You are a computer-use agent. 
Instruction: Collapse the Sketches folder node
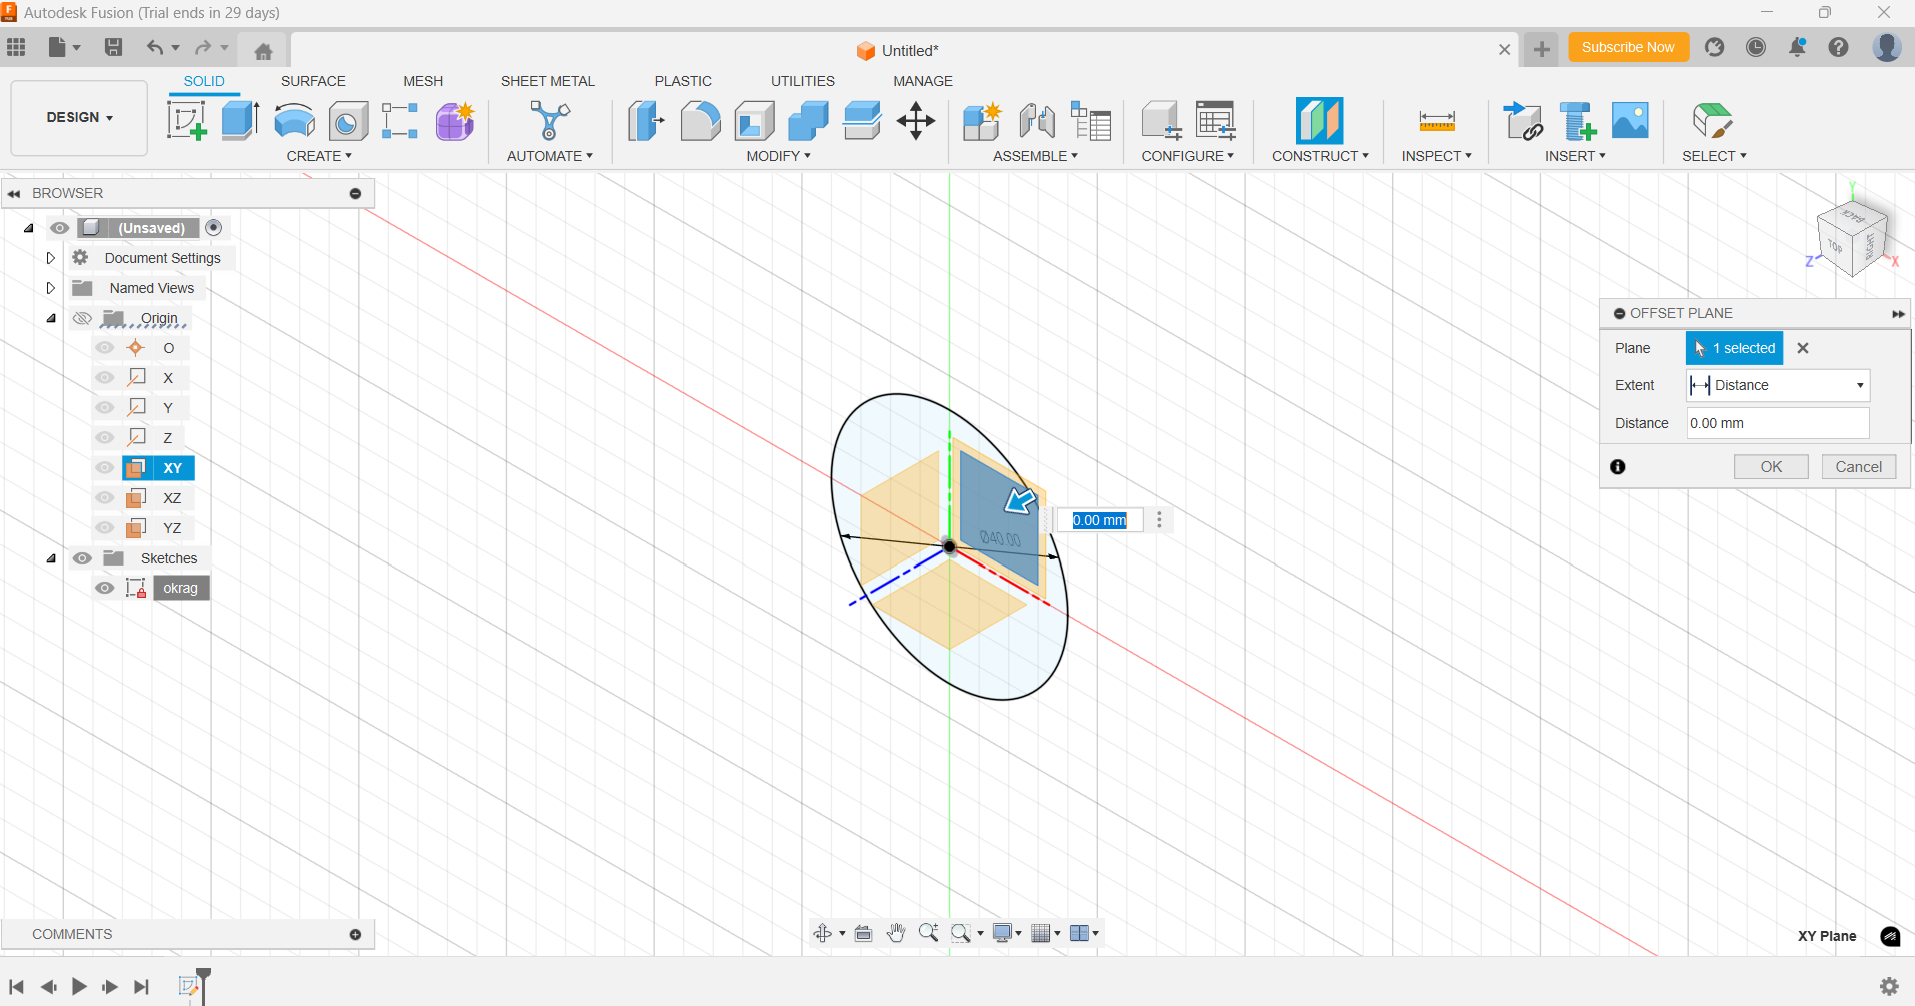(x=51, y=558)
